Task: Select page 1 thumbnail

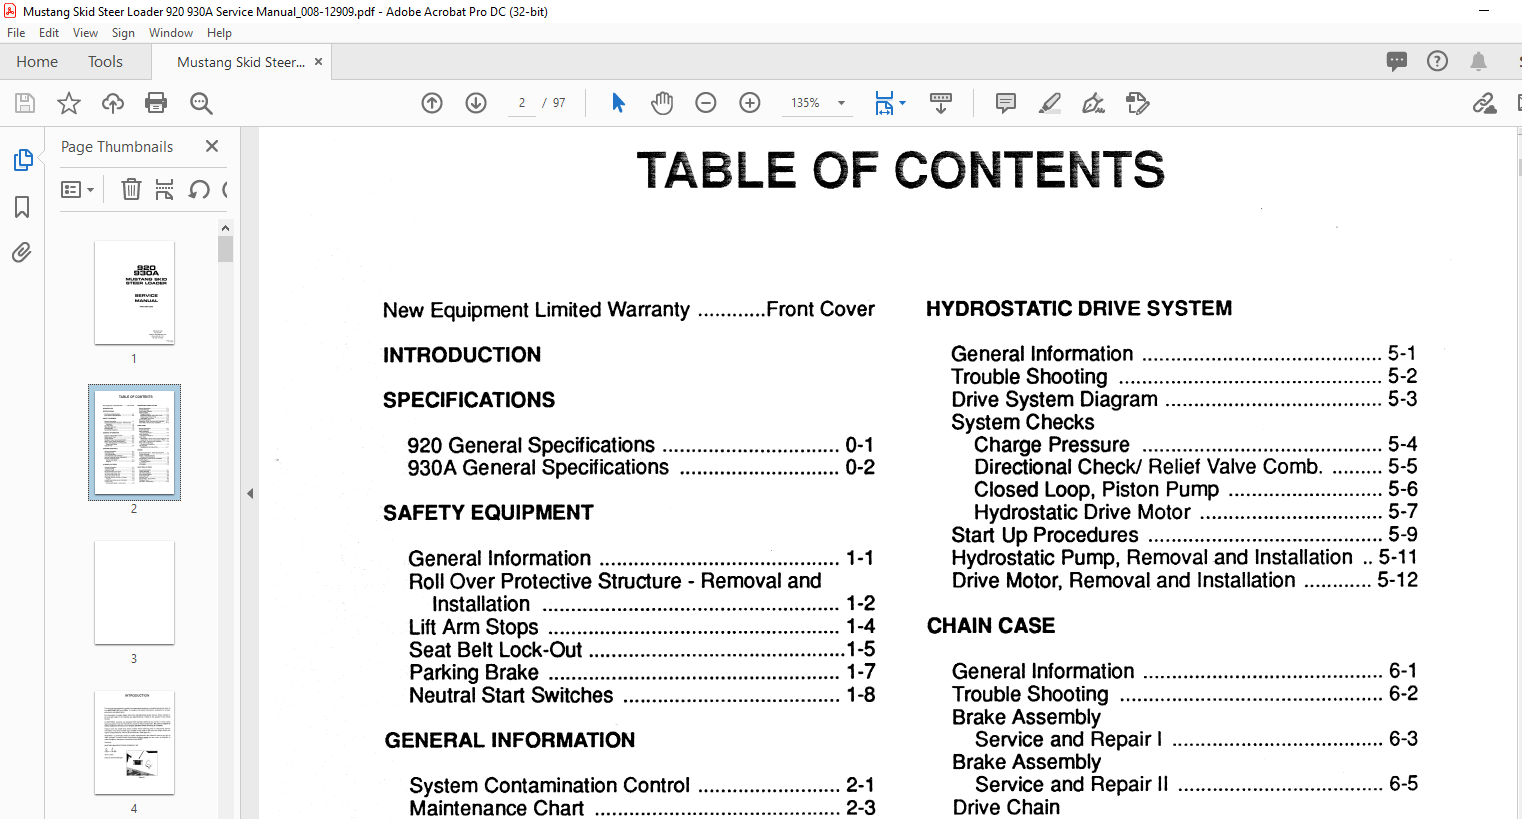Action: tap(134, 293)
